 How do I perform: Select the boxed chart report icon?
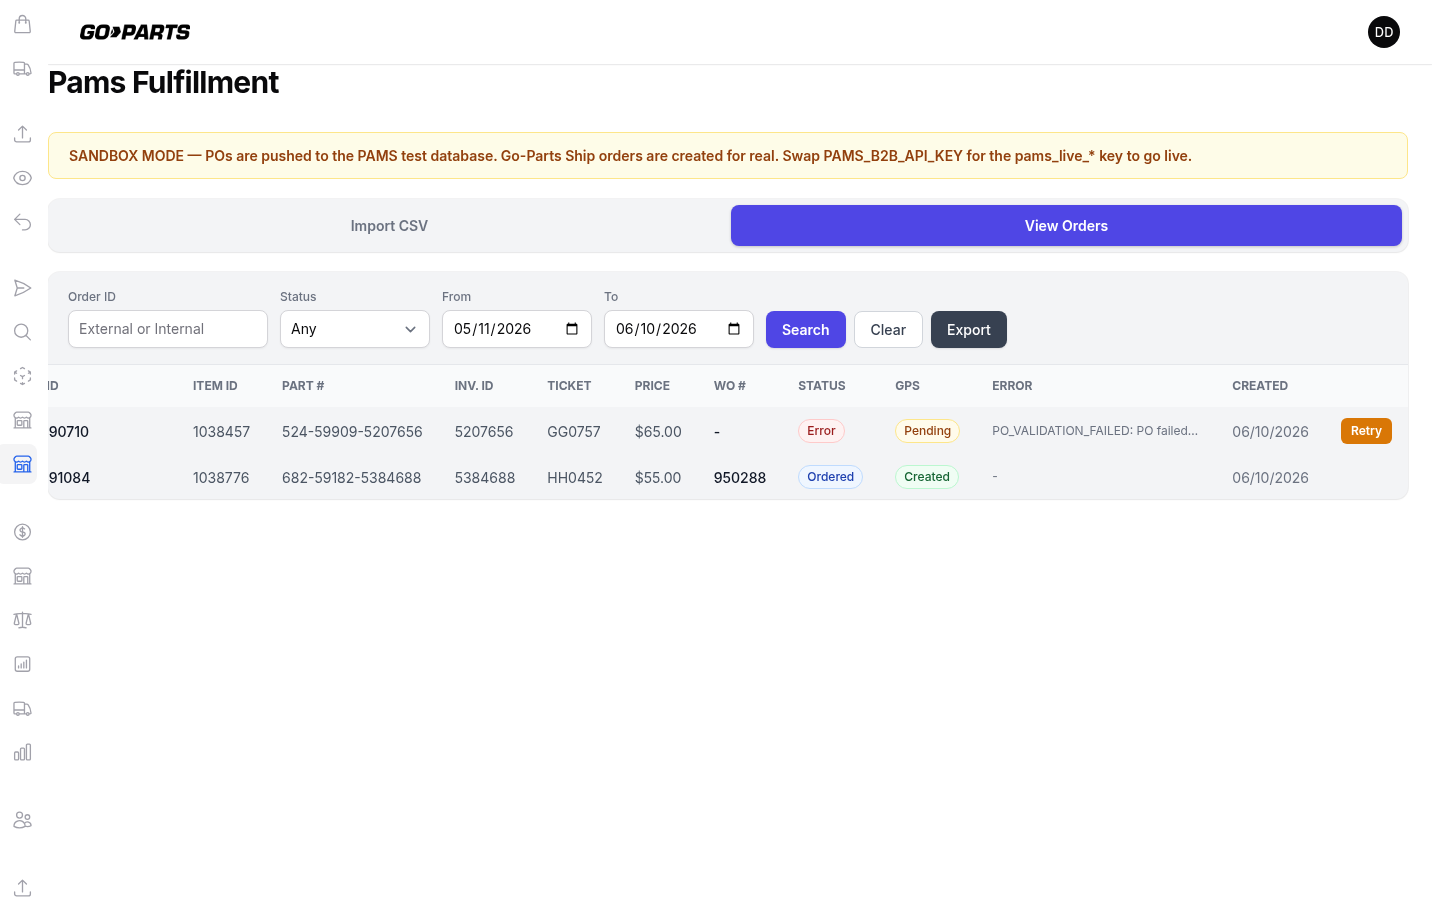coord(22,664)
